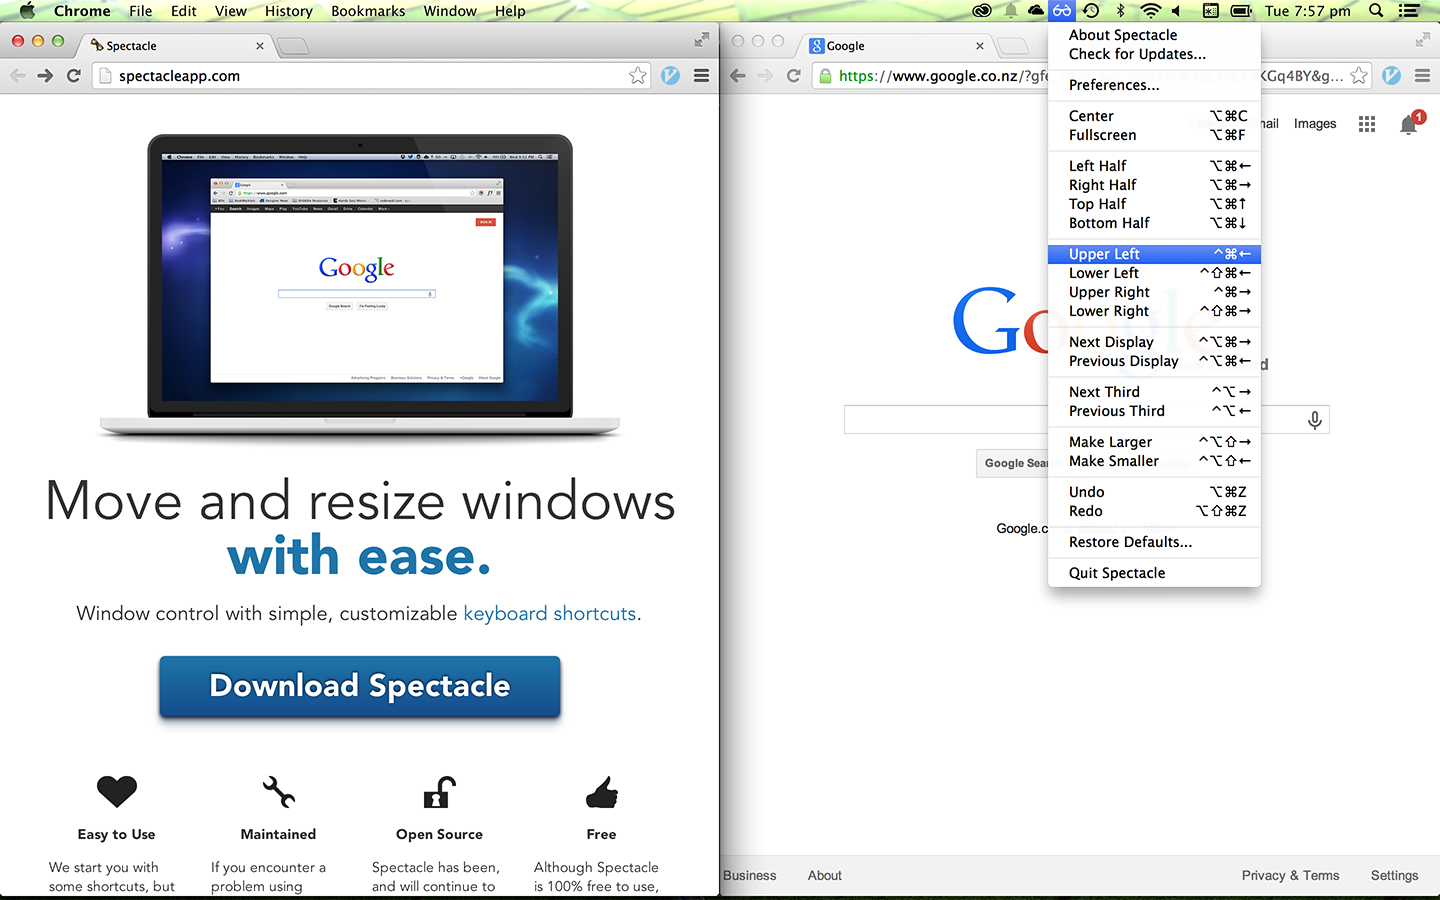
Task: Select Upper Left in the Spectacle menu
Action: pyautogui.click(x=1154, y=254)
